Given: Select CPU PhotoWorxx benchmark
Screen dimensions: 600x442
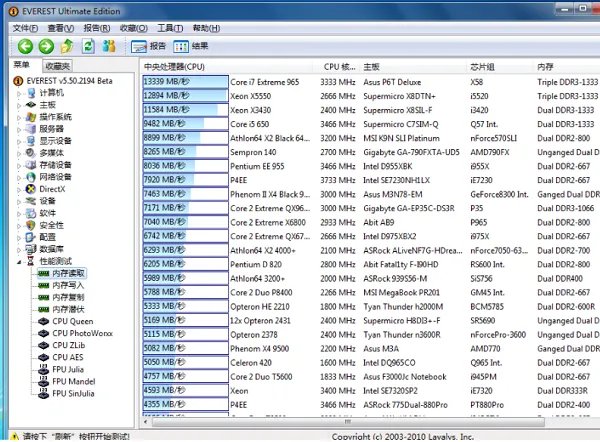Looking at the screenshot, I should tap(84, 333).
